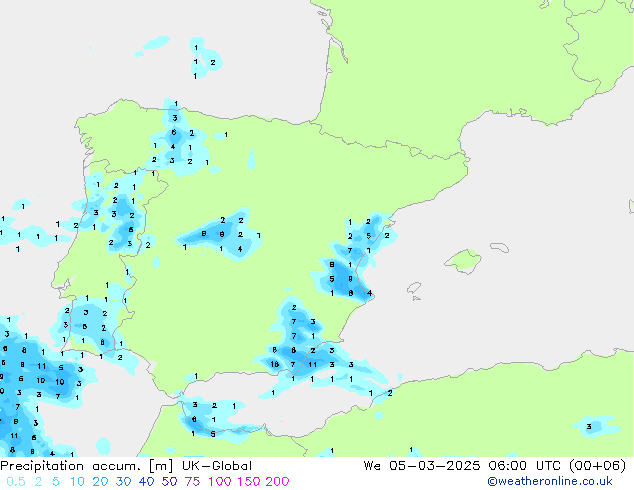Select the 0.5 legend value
This screenshot has height=490, width=634.
click(x=16, y=482)
